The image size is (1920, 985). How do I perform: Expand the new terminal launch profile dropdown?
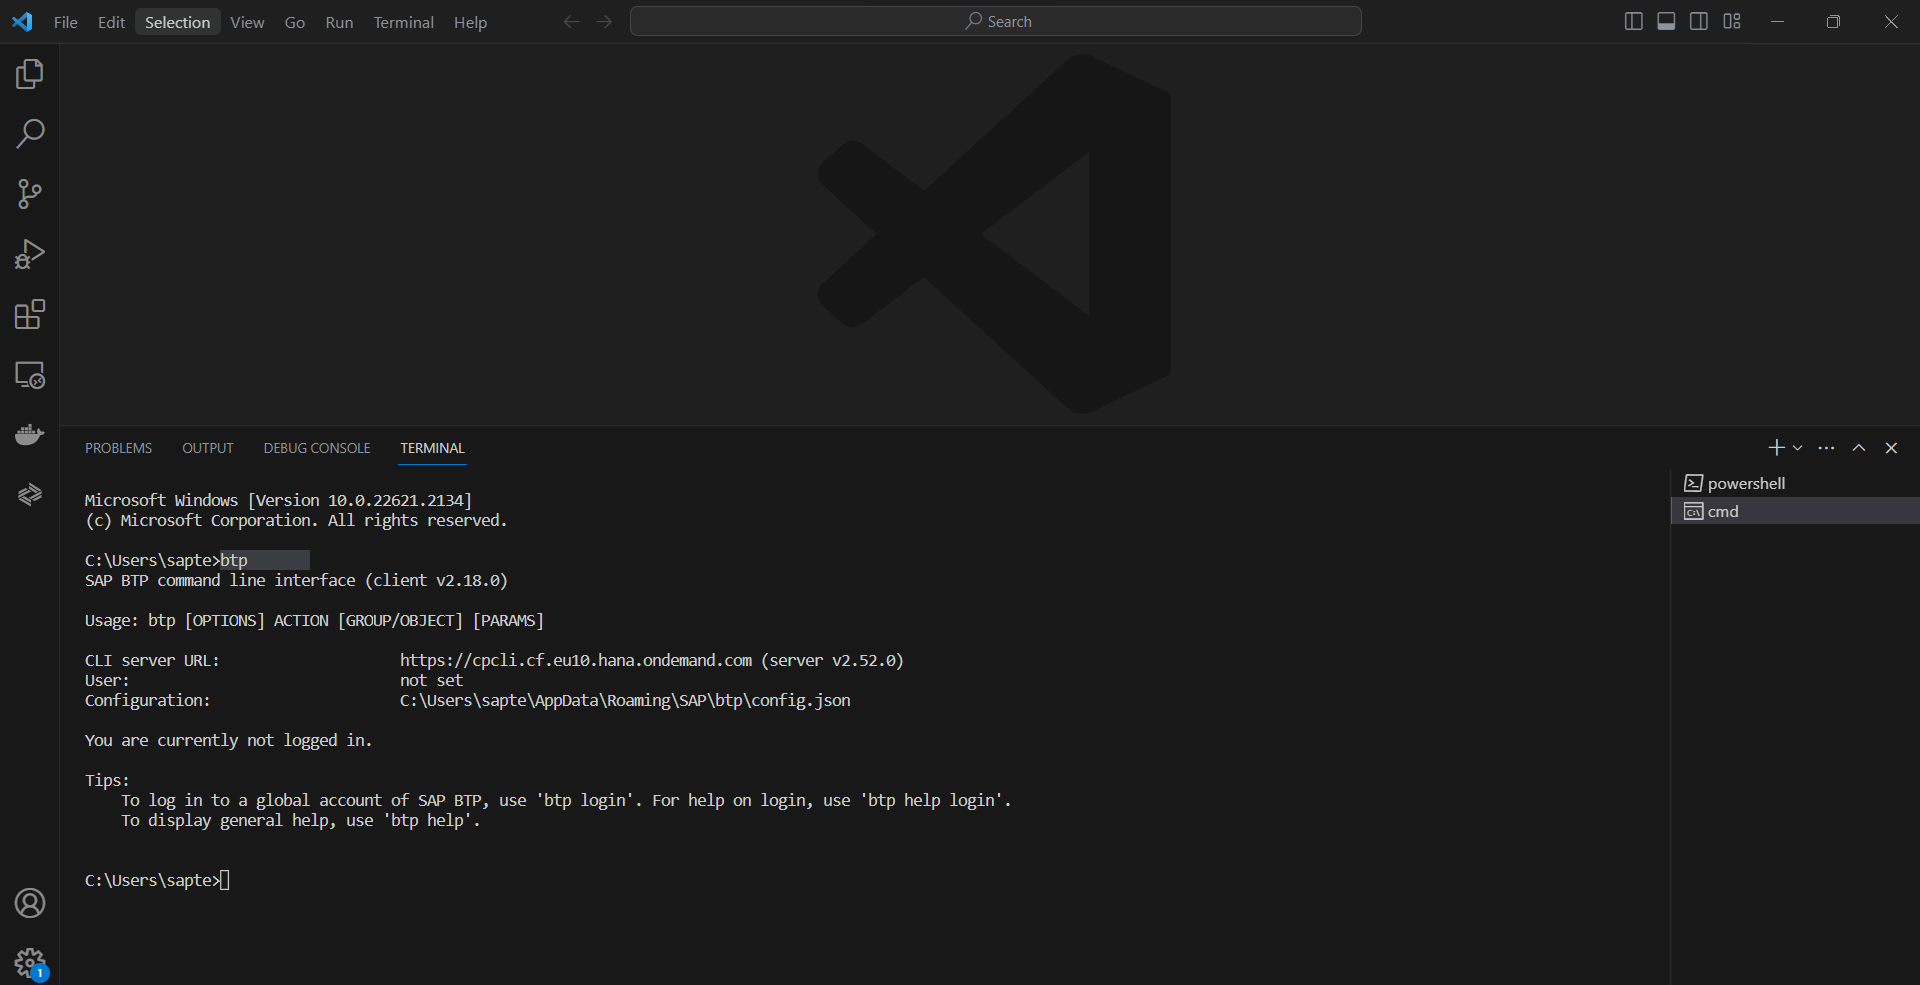[1798, 448]
